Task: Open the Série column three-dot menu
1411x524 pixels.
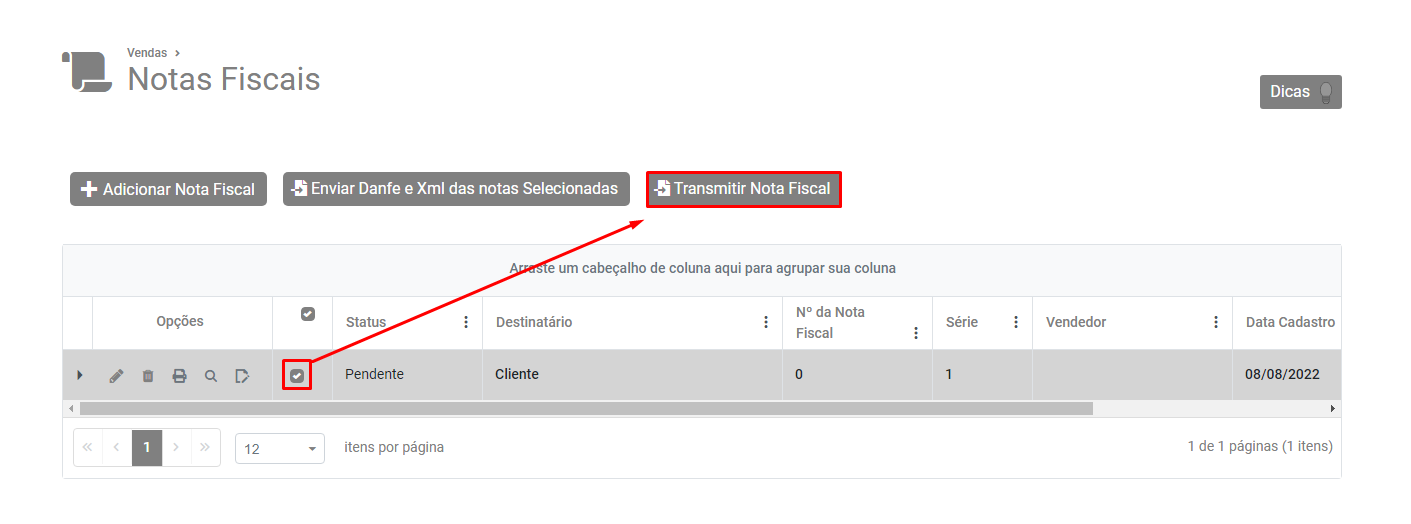Action: [x=1016, y=322]
